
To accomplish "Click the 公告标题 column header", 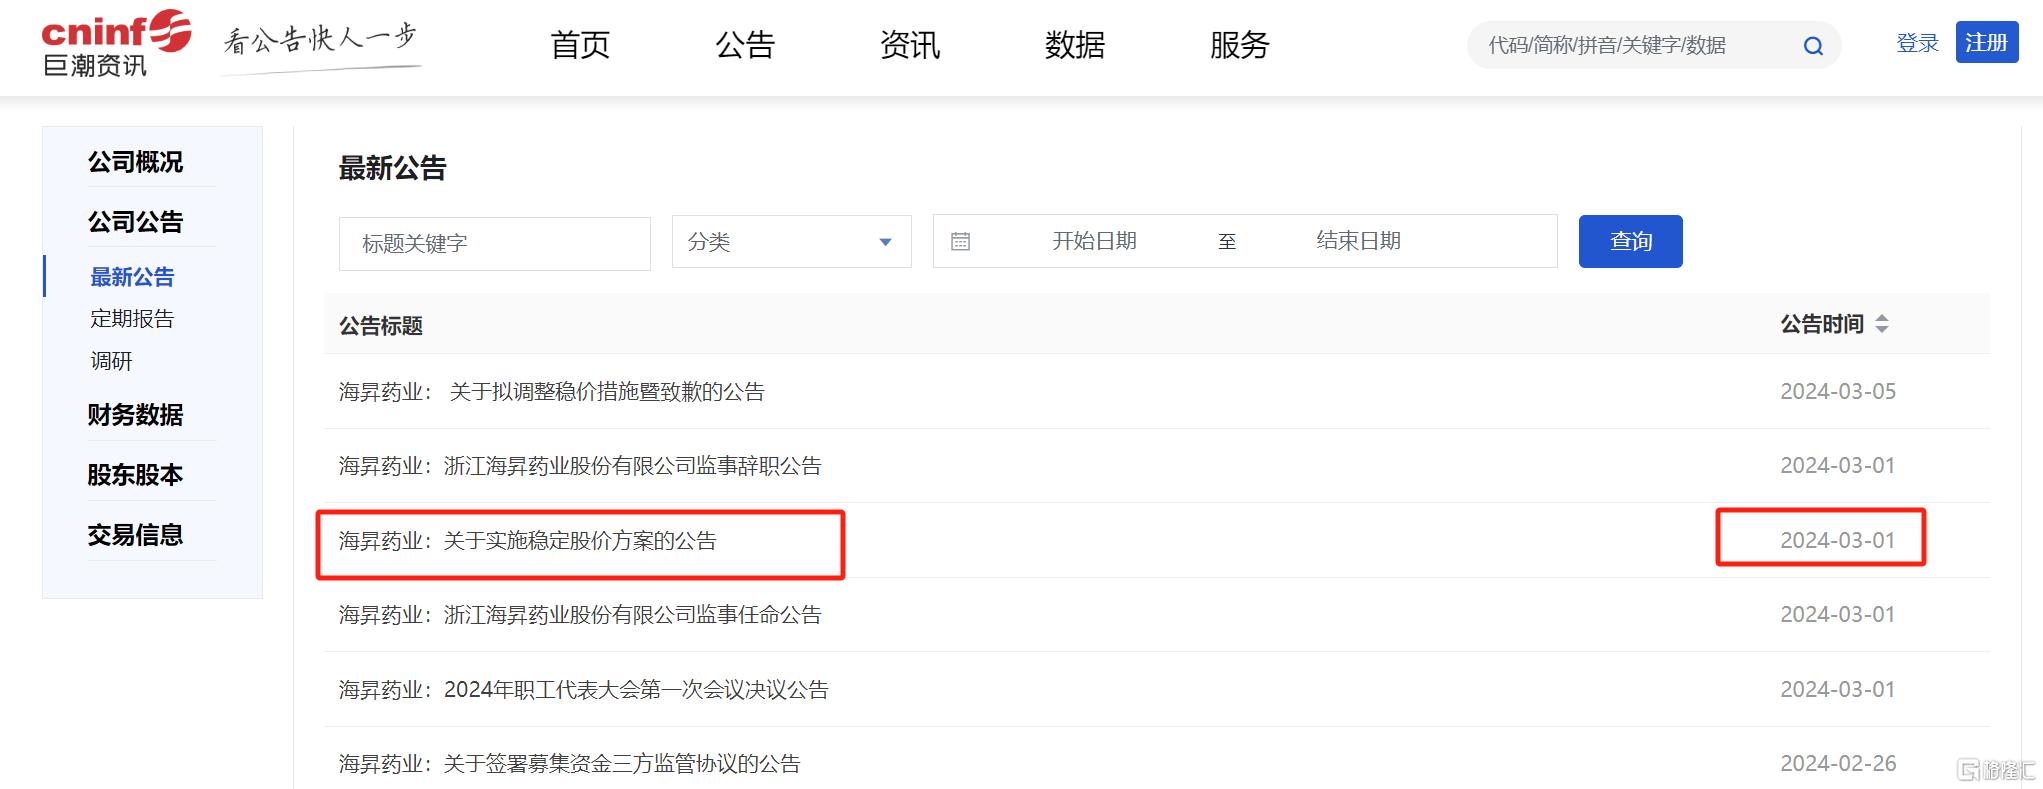I will pyautogui.click(x=381, y=326).
